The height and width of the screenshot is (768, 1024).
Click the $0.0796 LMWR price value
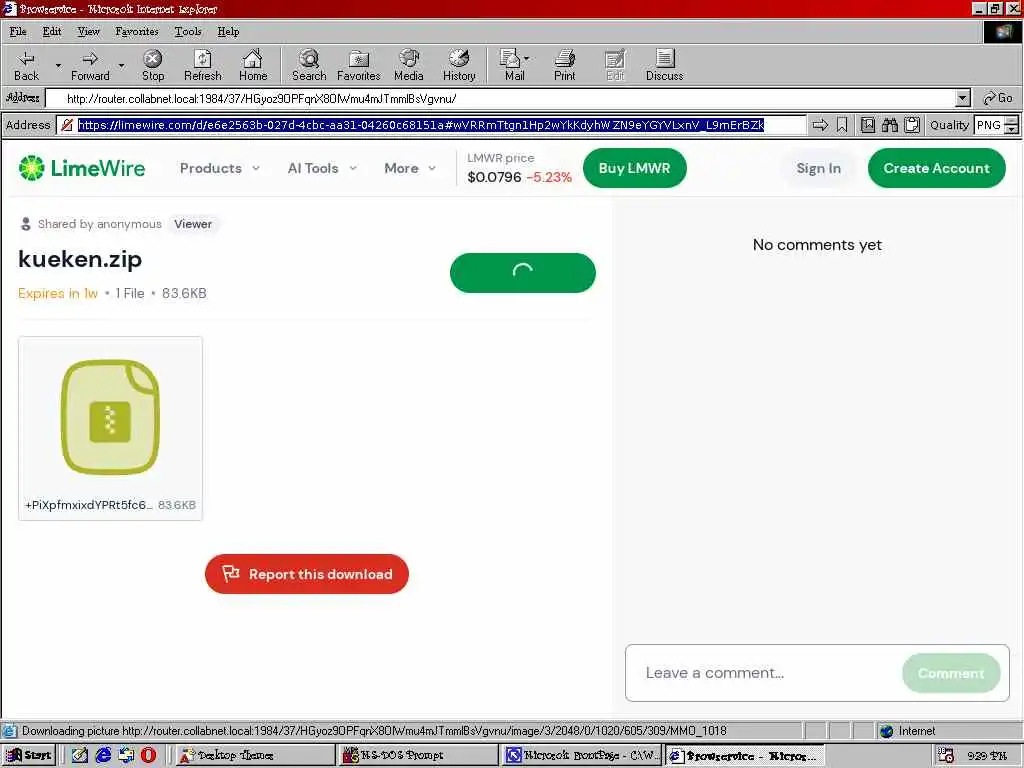point(494,177)
